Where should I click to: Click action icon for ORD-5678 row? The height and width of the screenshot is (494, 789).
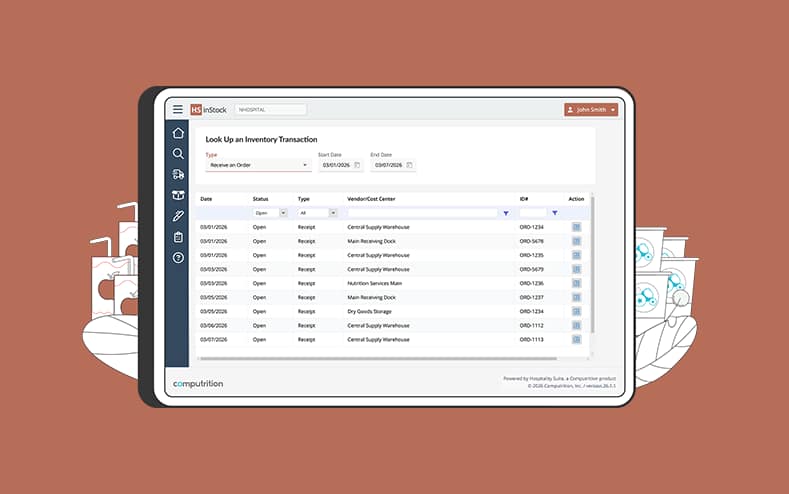point(576,241)
